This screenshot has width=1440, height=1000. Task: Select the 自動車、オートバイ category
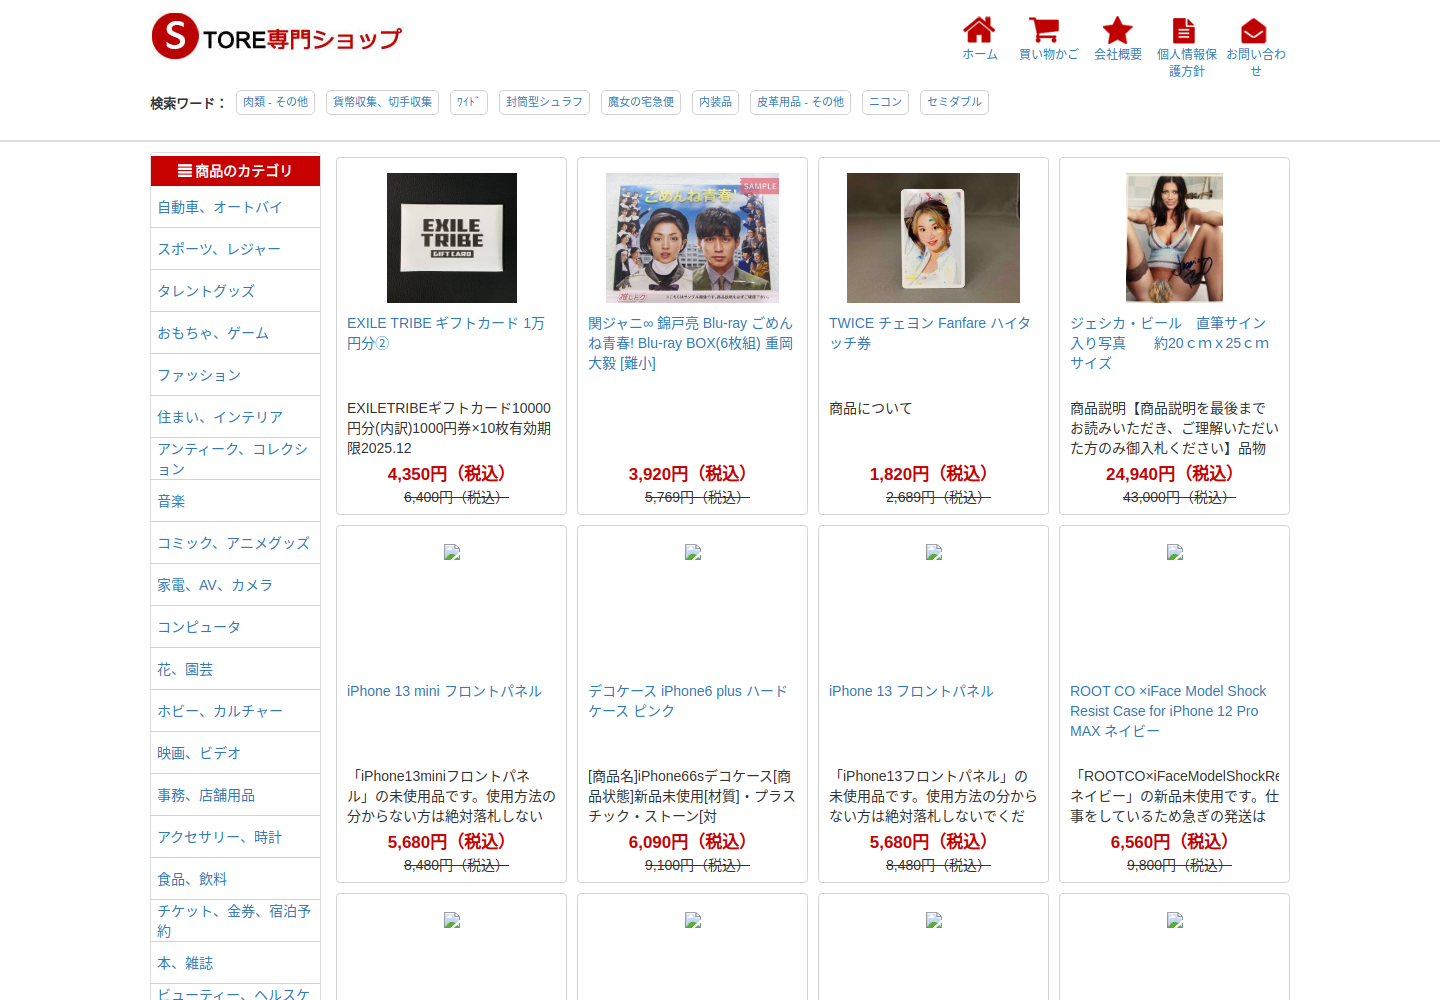pos(220,207)
